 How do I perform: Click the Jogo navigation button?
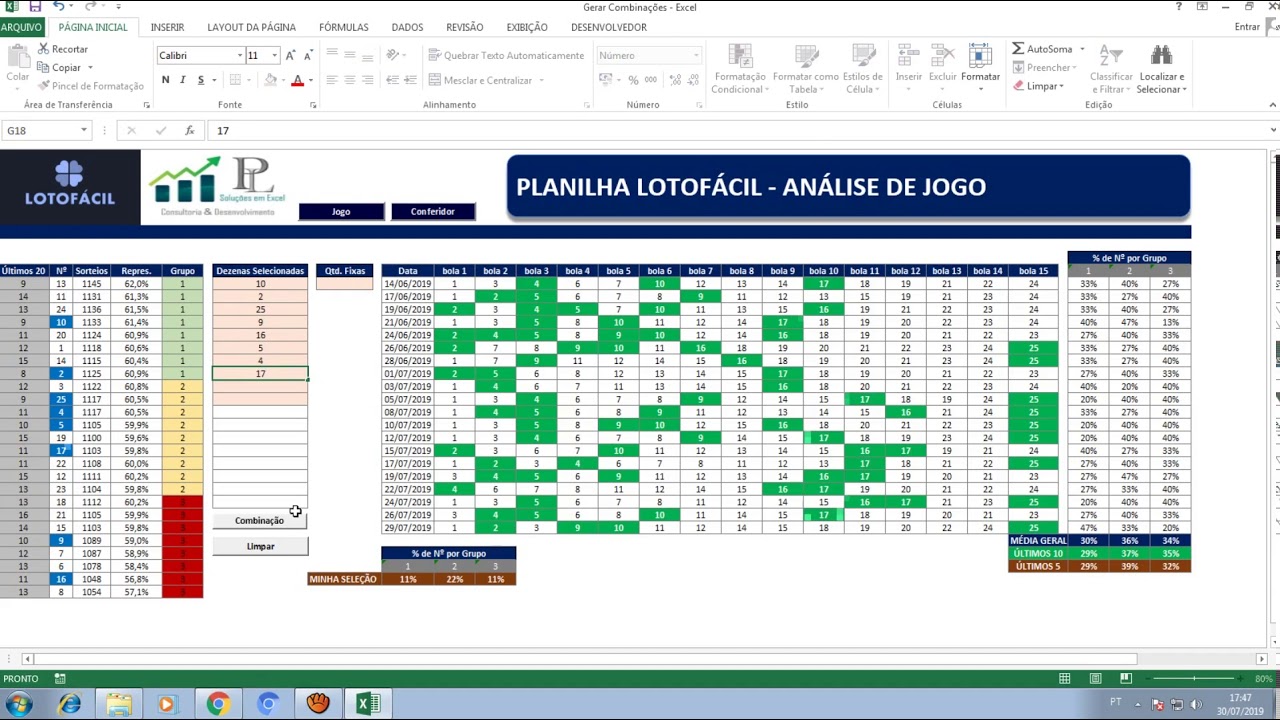point(341,211)
